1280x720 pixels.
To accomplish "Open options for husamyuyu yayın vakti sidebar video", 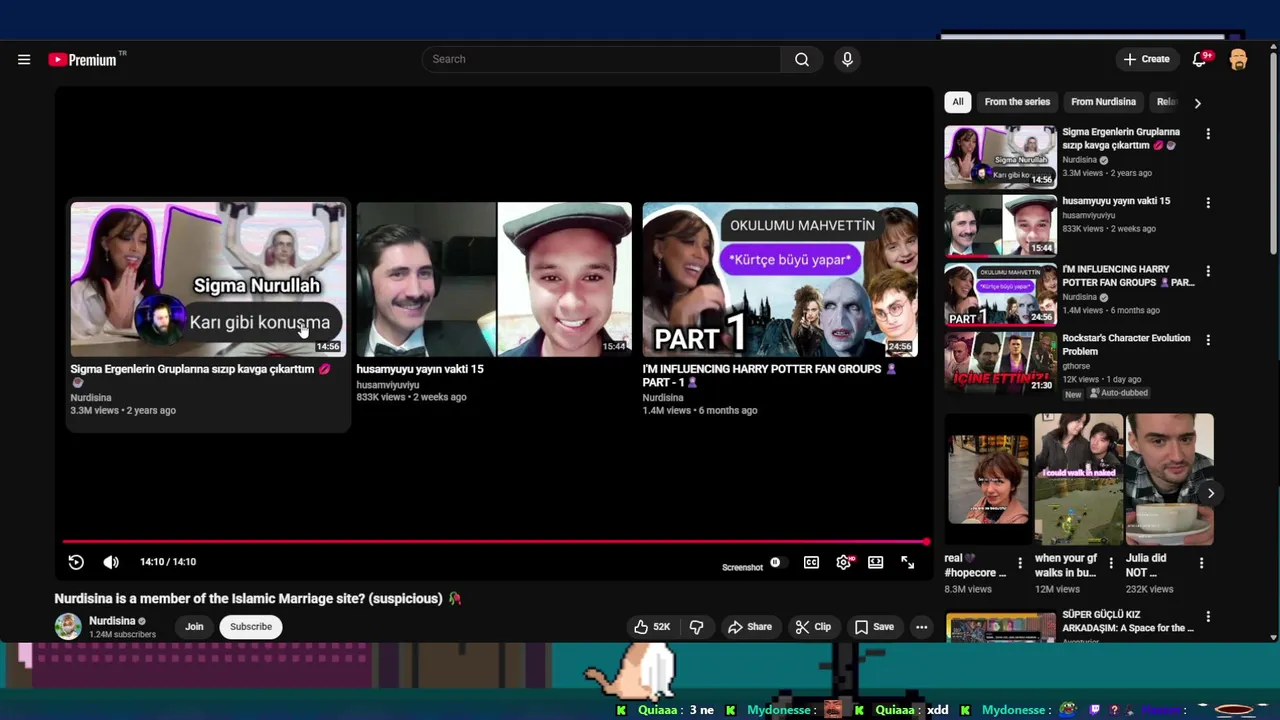I will (1208, 203).
